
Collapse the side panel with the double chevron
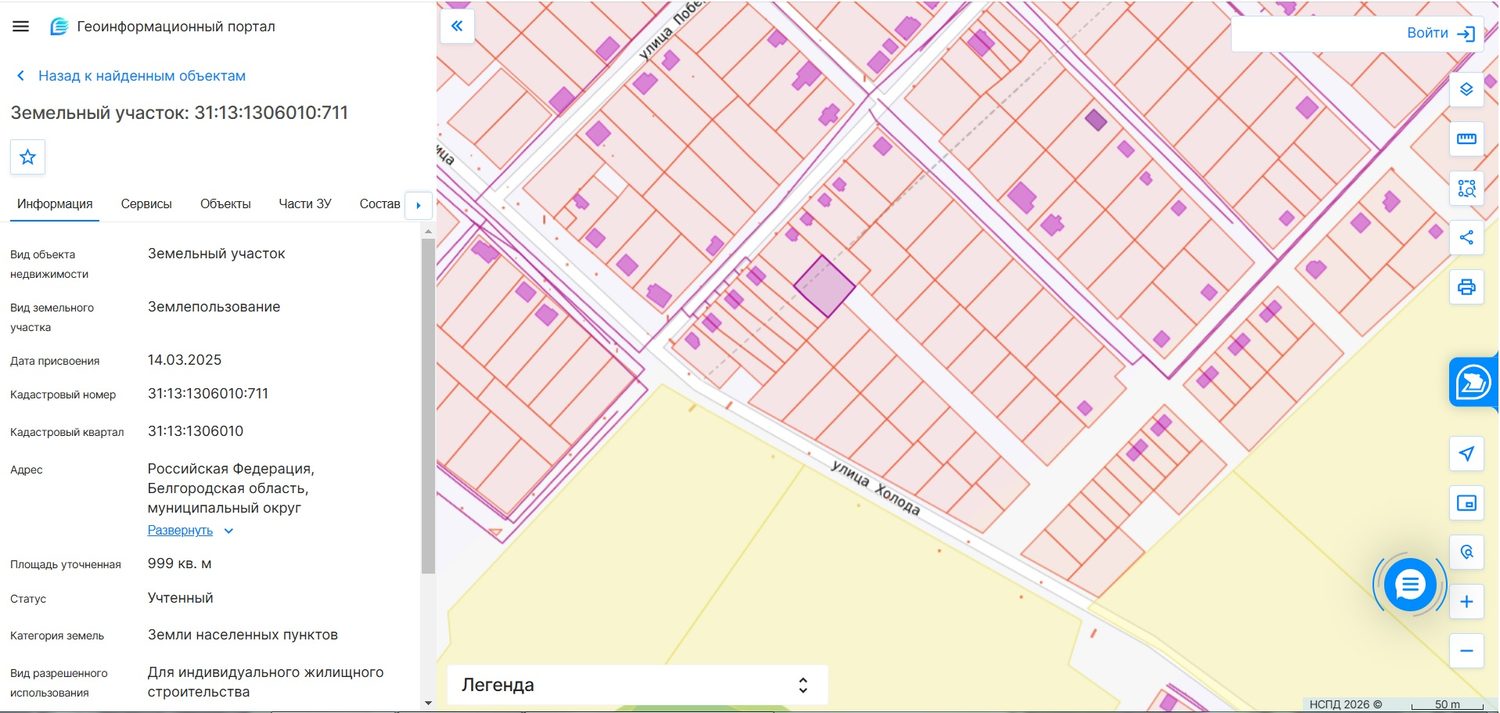(457, 26)
